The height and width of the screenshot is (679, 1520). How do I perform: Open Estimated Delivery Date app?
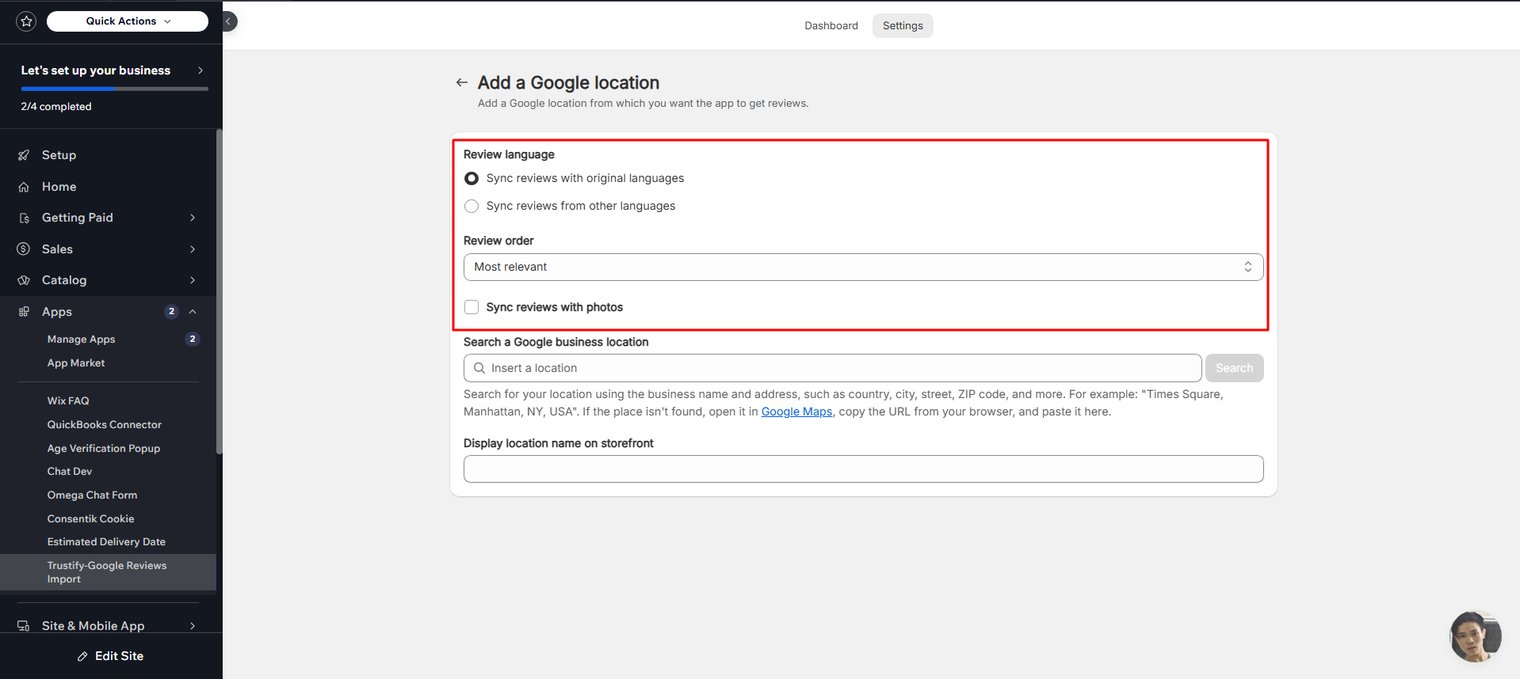tap(106, 542)
